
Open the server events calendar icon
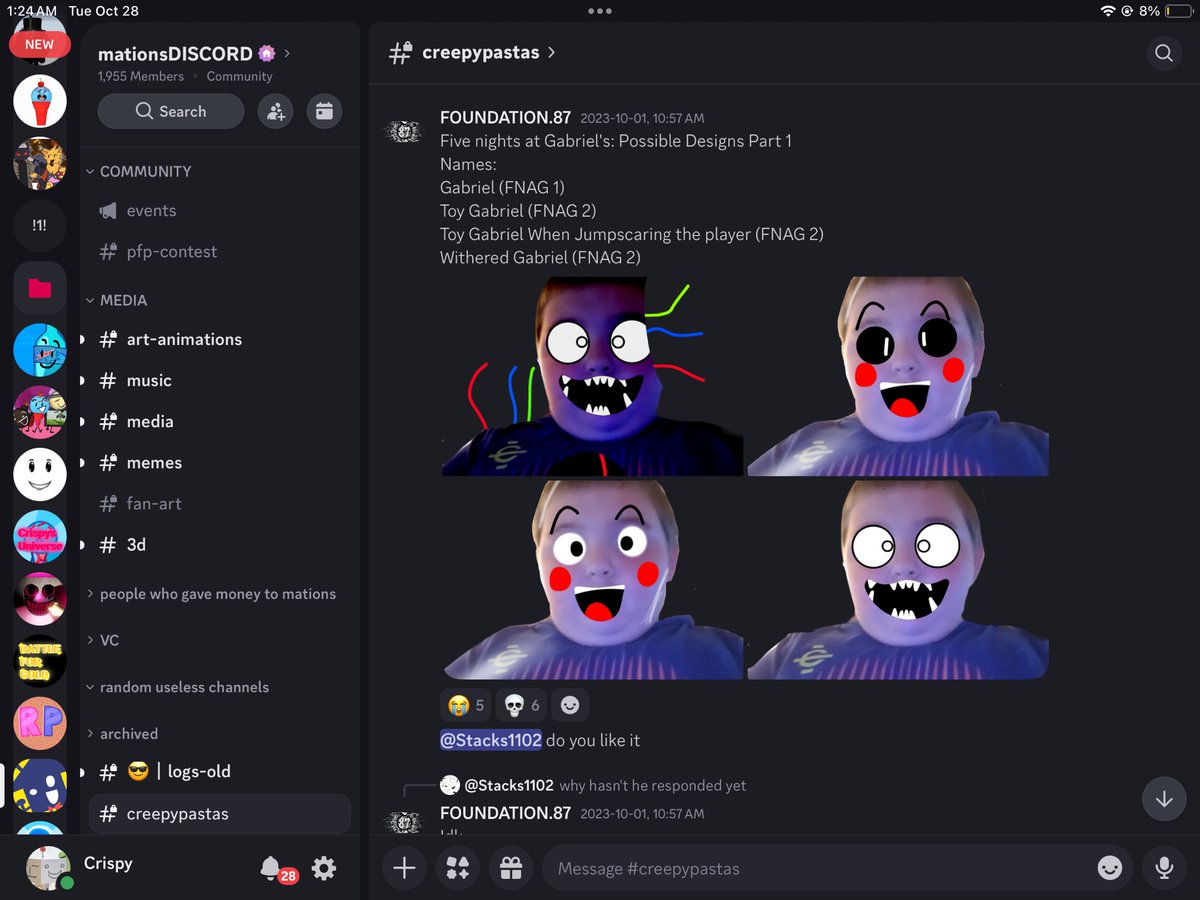pyautogui.click(x=324, y=112)
